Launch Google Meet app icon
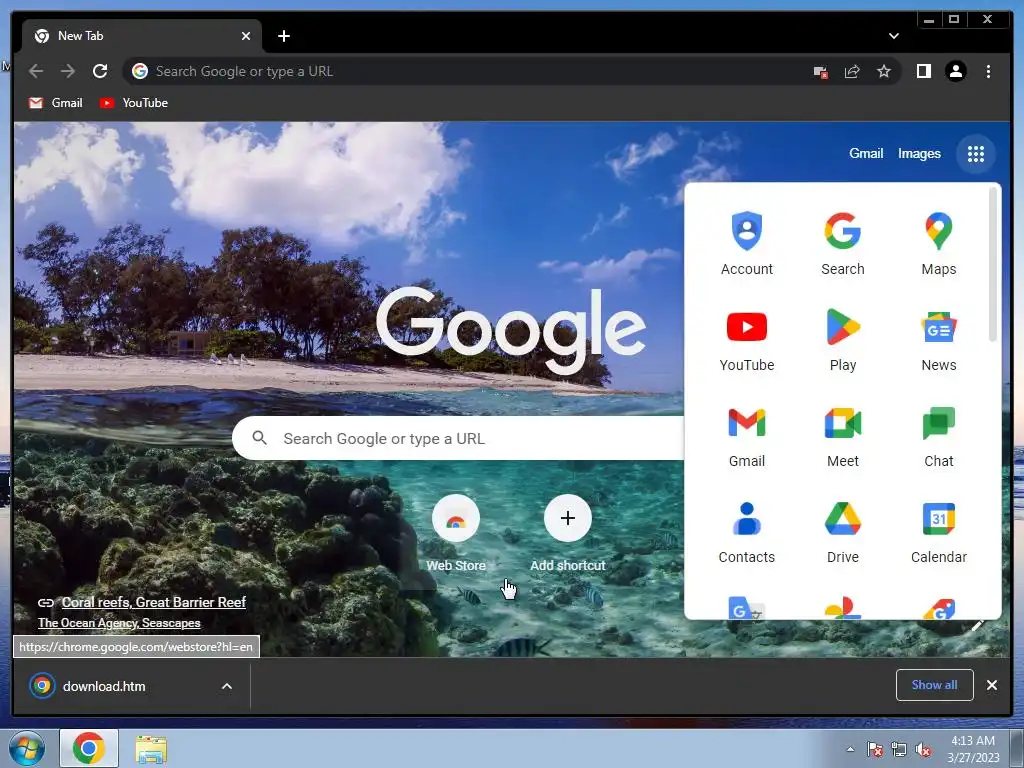The height and width of the screenshot is (768, 1024). pyautogui.click(x=842, y=435)
